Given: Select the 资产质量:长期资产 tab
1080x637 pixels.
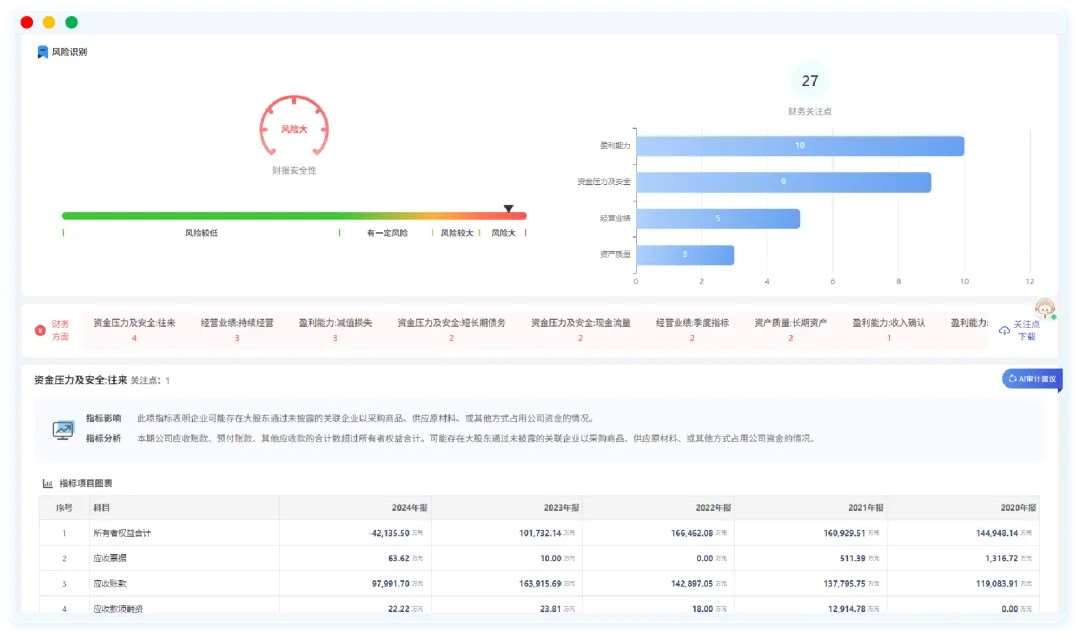Looking at the screenshot, I should tap(790, 330).
